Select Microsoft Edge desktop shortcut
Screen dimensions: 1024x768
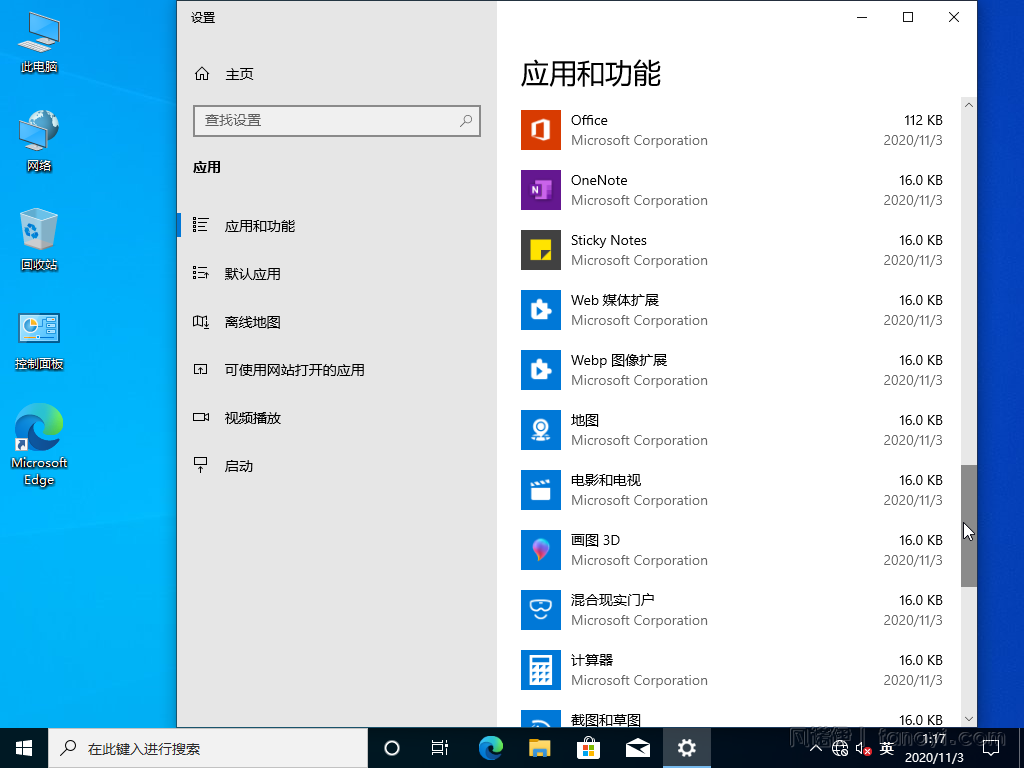click(x=39, y=445)
